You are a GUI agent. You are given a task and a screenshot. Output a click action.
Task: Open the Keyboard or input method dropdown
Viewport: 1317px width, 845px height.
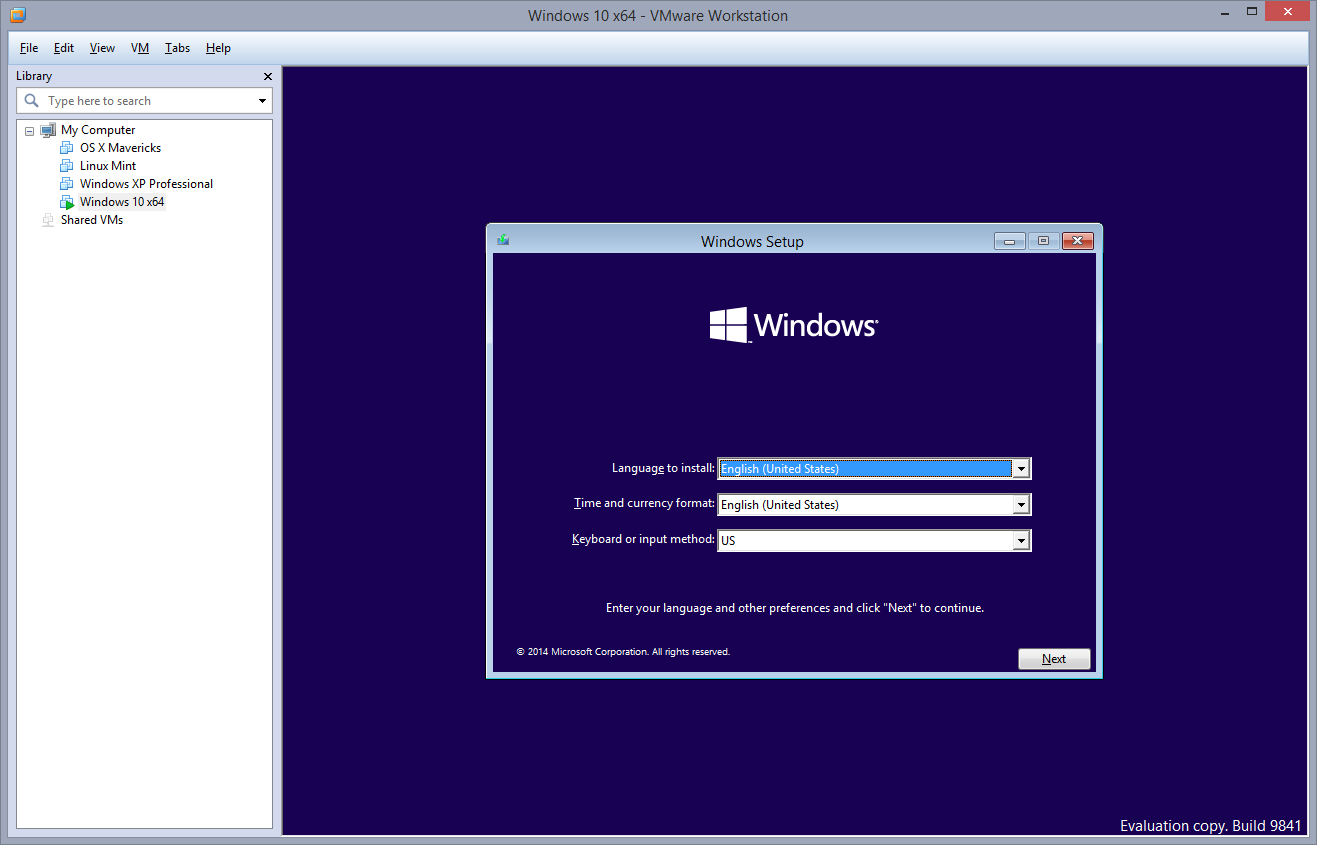[x=1021, y=541]
